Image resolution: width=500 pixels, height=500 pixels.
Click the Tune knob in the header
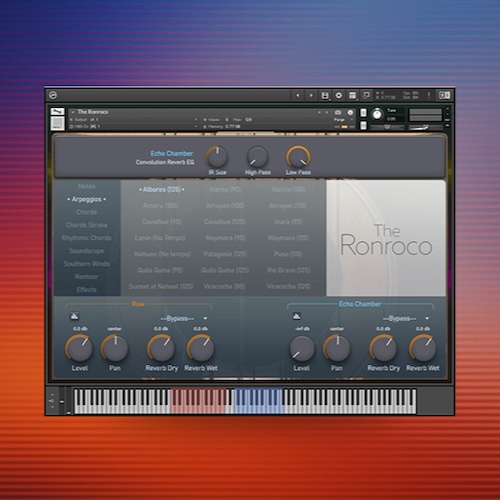tap(377, 114)
